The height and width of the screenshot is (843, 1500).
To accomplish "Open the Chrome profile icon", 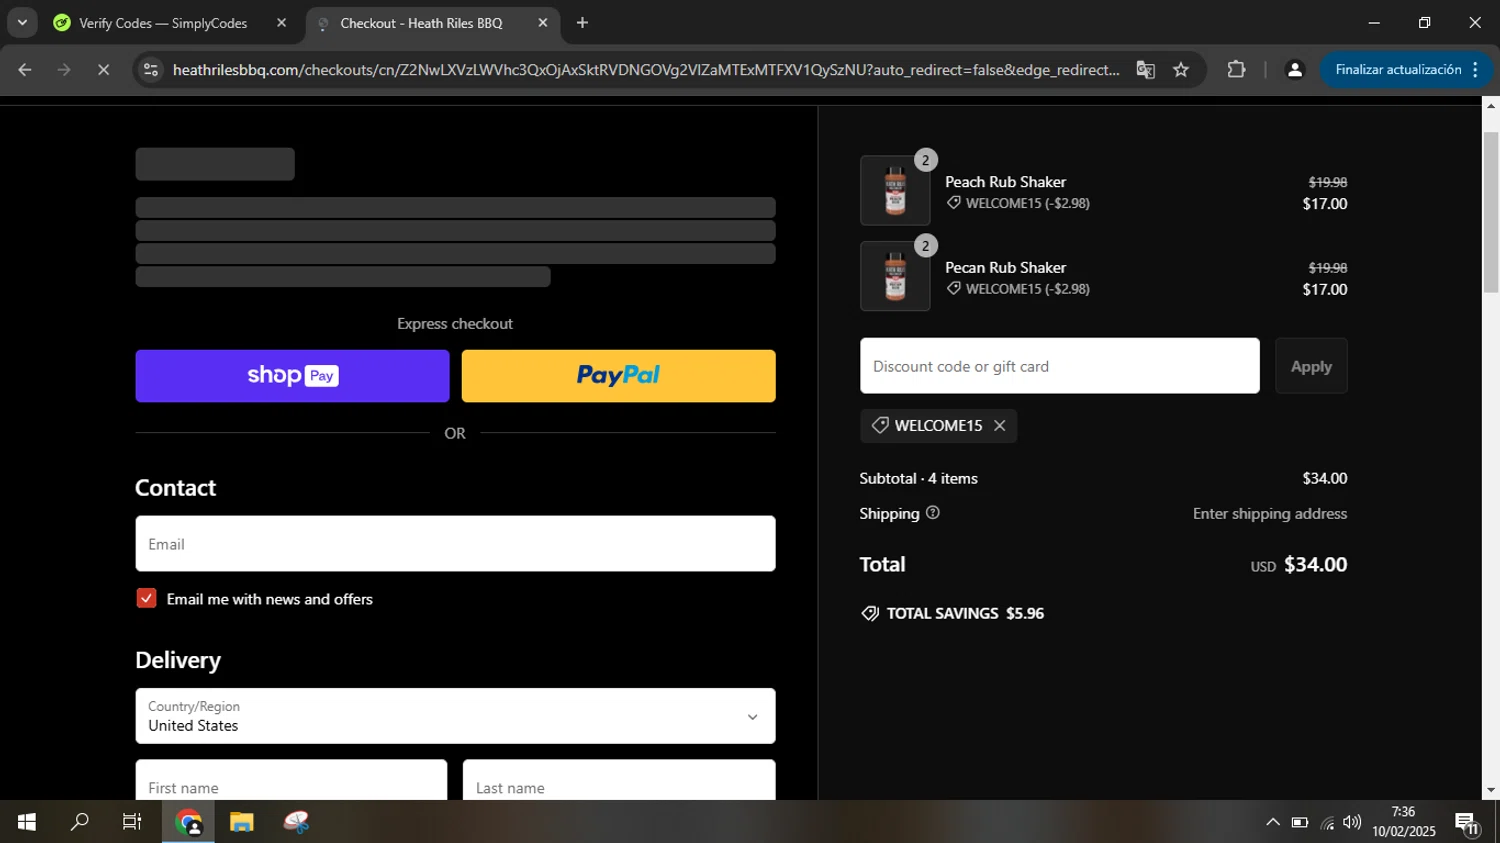I will 1294,70.
